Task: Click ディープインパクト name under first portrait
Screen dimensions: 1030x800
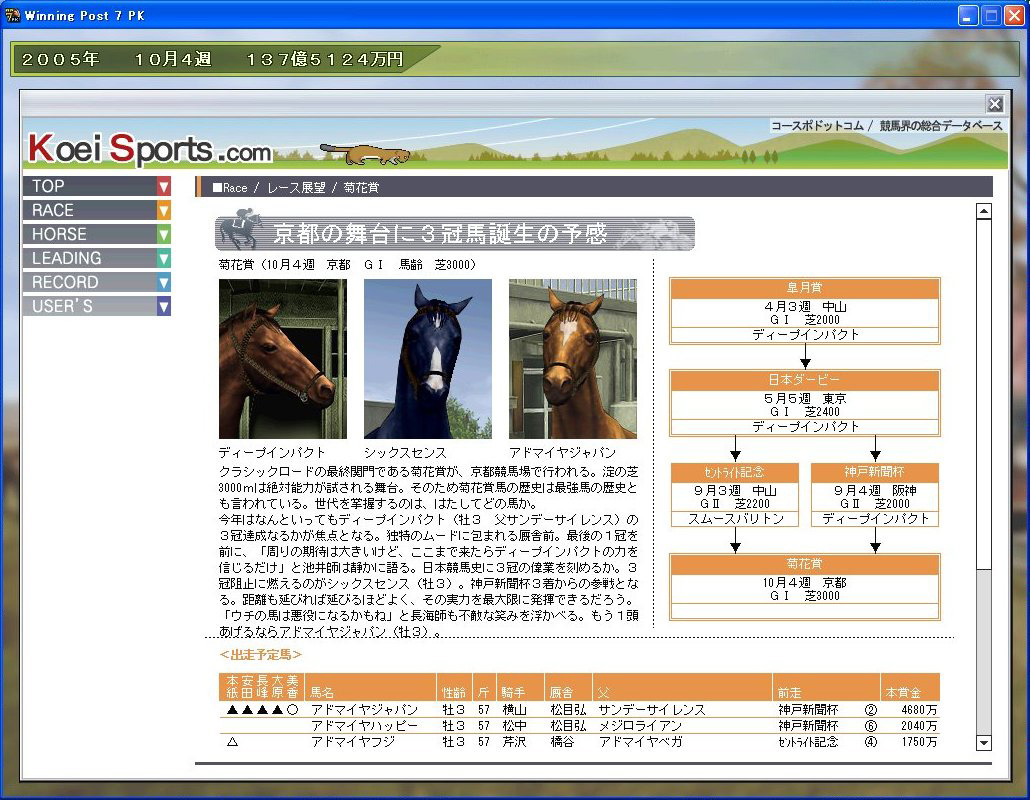Action: point(272,453)
